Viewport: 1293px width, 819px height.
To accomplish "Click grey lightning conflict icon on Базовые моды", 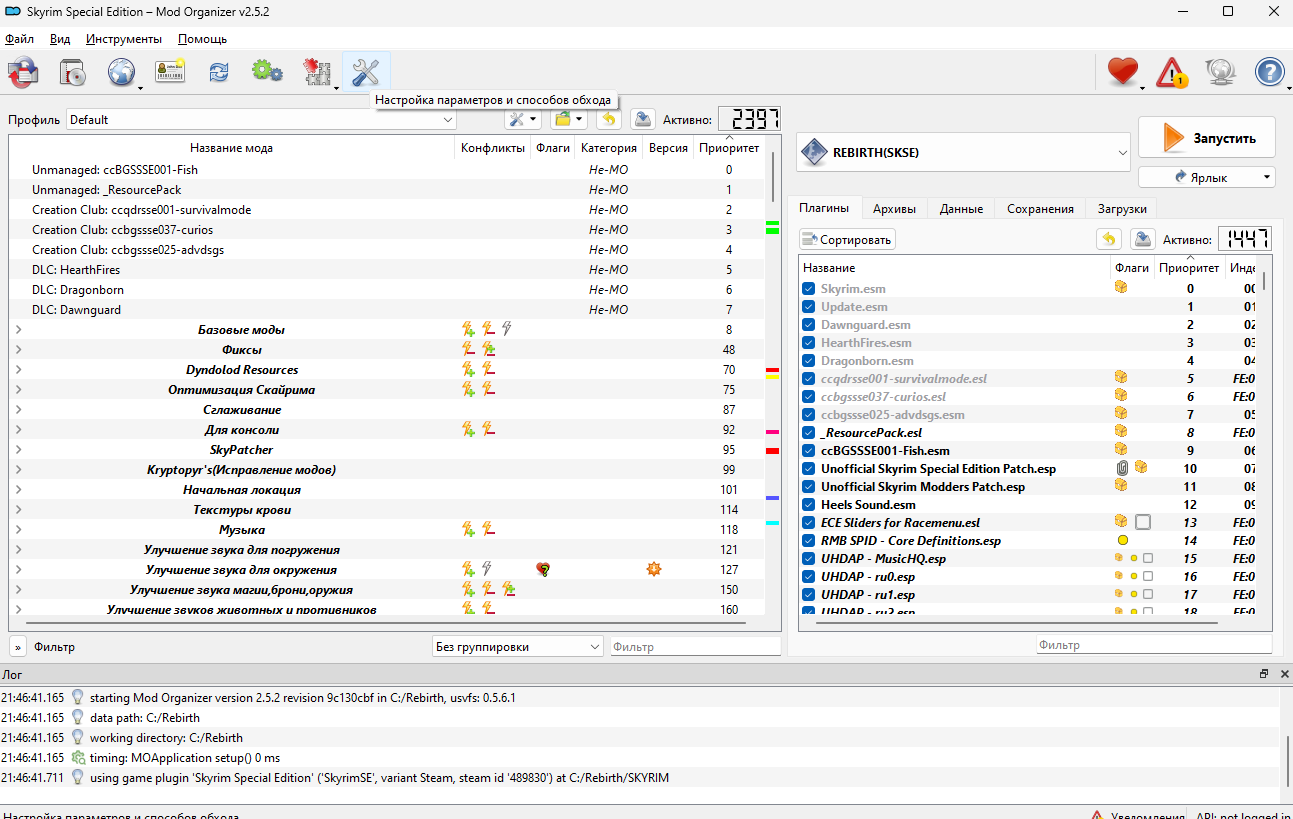I will (507, 329).
